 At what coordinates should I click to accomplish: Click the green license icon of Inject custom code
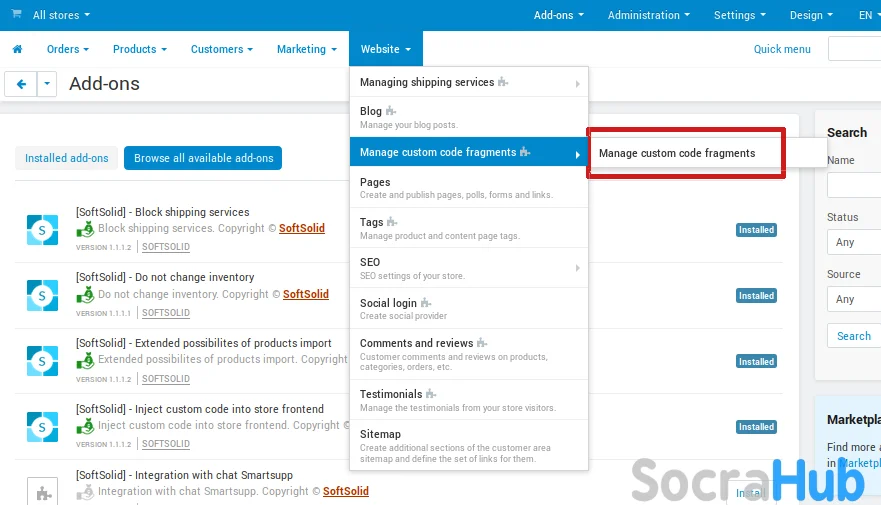click(x=85, y=426)
